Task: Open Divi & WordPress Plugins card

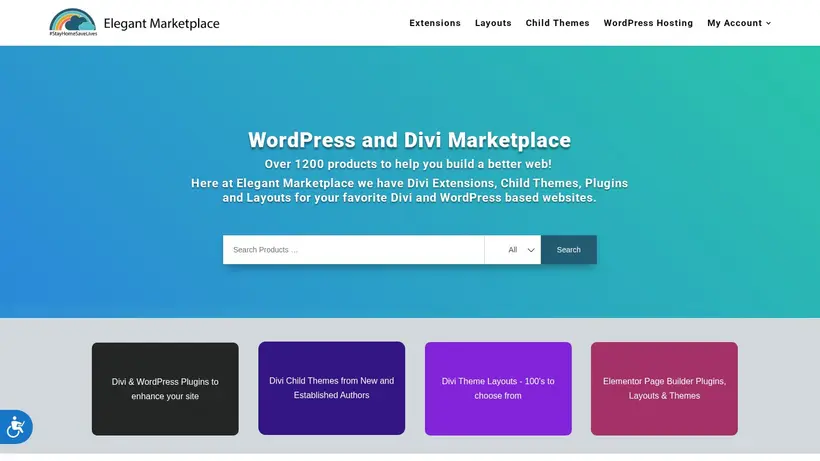Action: pos(165,389)
